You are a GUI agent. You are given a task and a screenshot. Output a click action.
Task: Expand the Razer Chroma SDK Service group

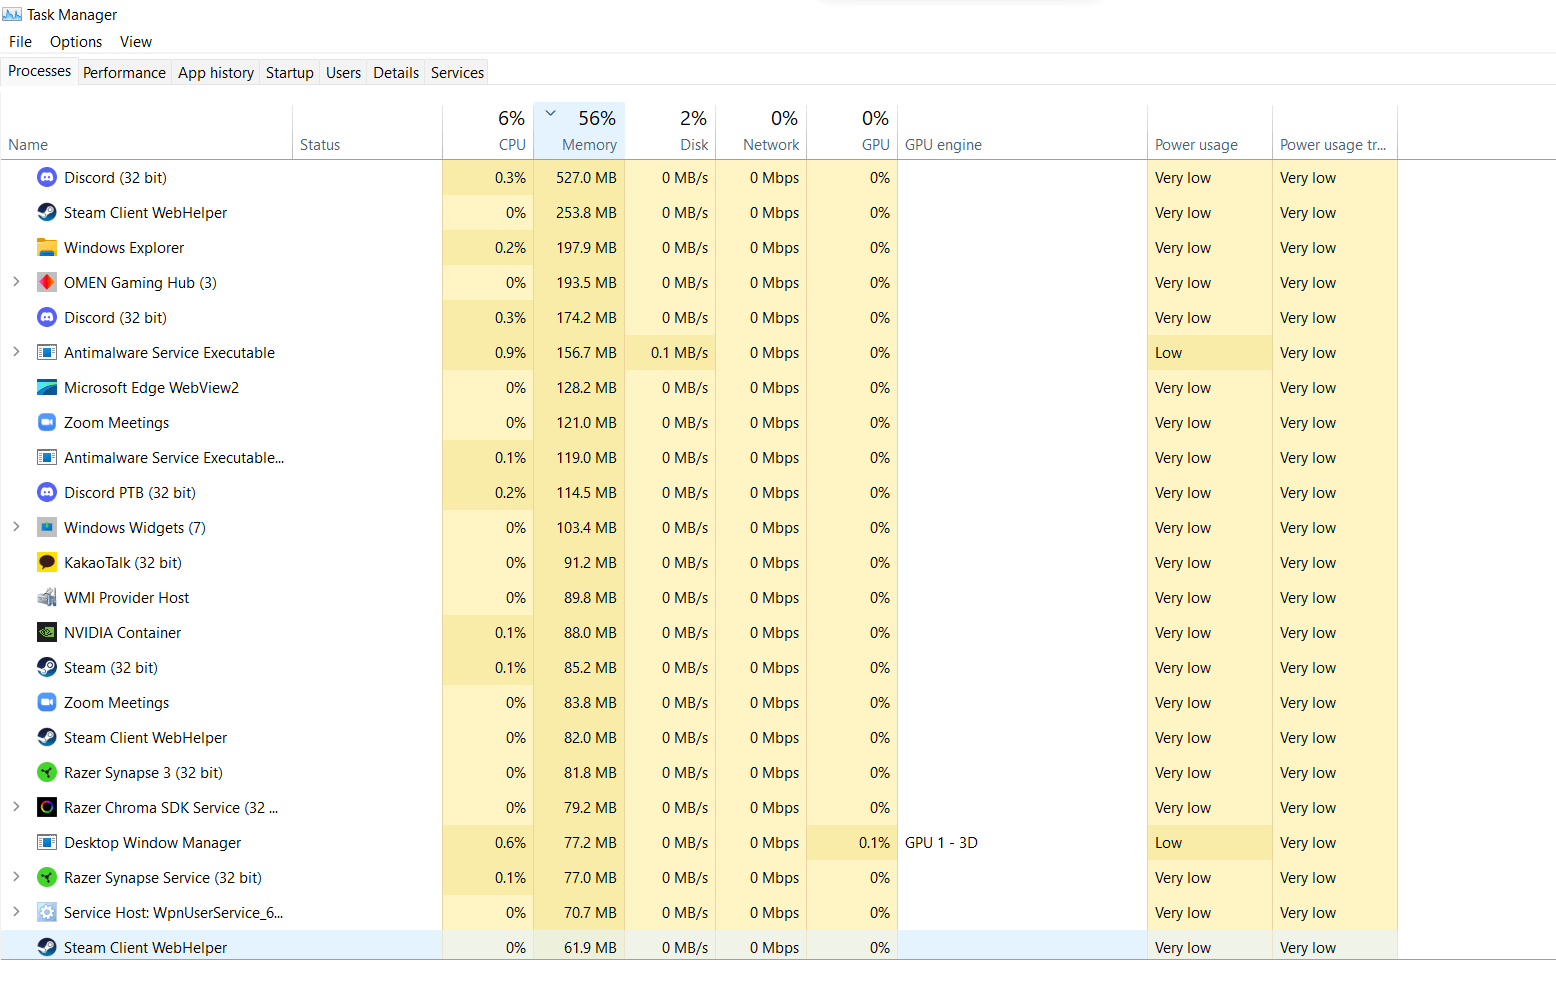point(16,807)
